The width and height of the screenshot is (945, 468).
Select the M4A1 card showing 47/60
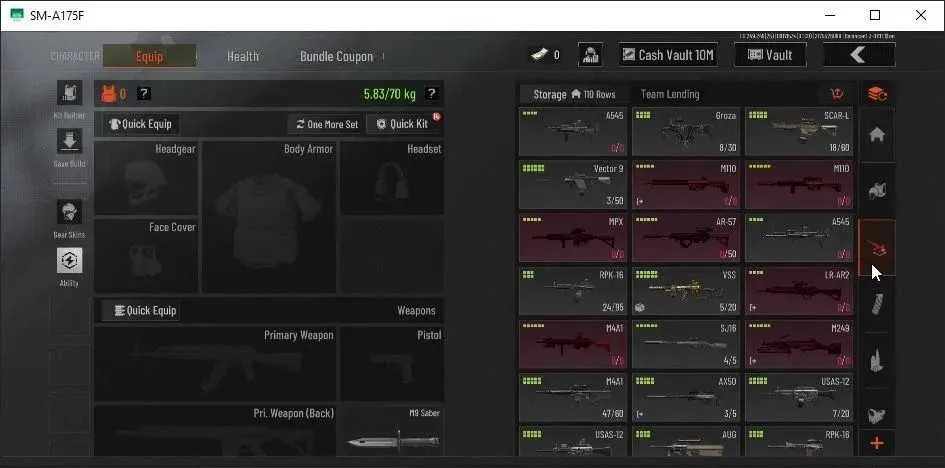[573, 397]
